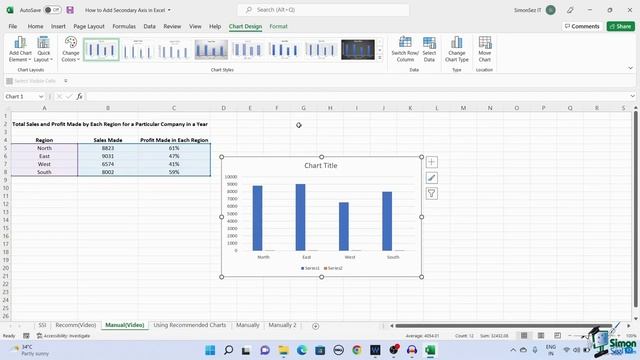Click the Chart Filters funnel button
This screenshot has height=360, width=640.
tap(431, 193)
